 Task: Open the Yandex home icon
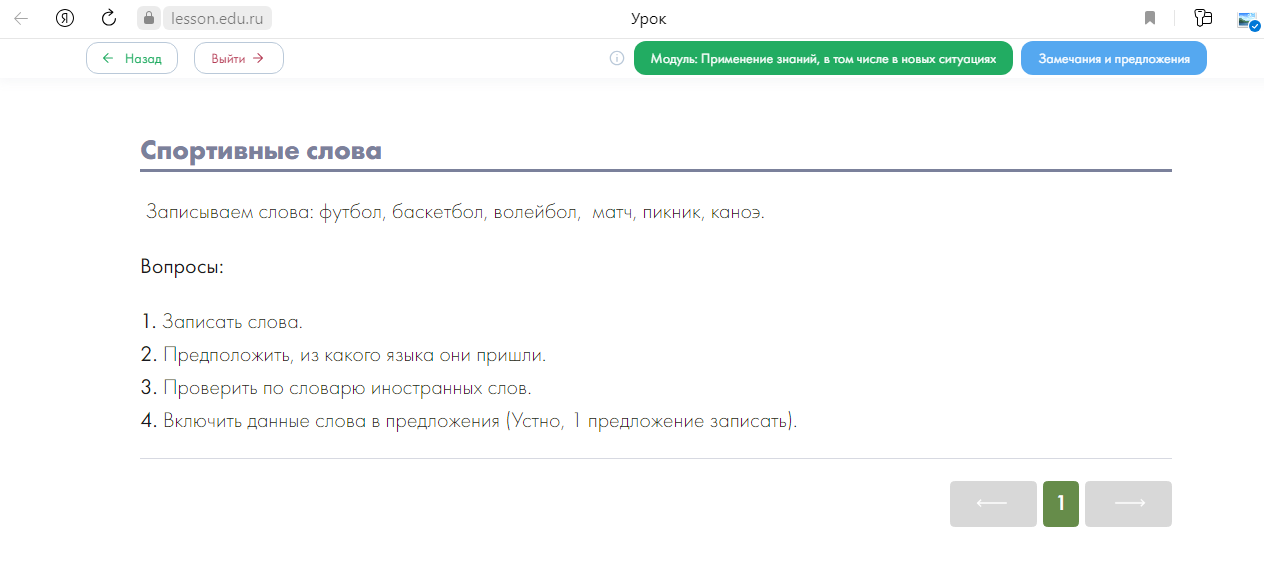(x=65, y=18)
